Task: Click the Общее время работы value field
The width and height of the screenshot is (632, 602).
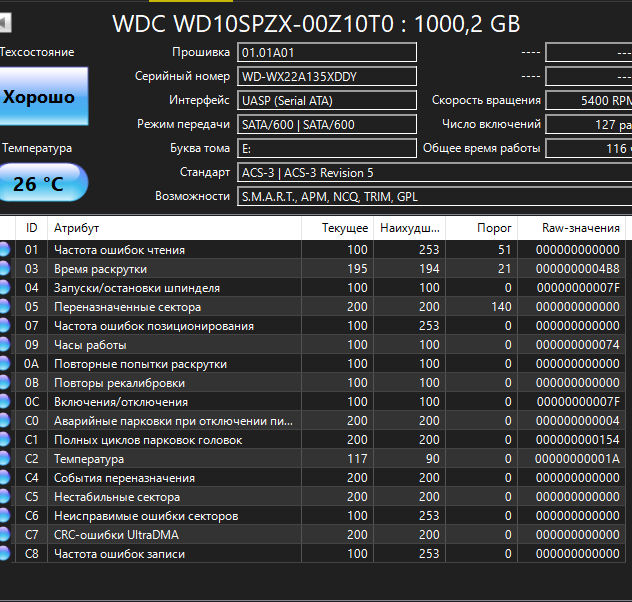Action: coord(589,148)
